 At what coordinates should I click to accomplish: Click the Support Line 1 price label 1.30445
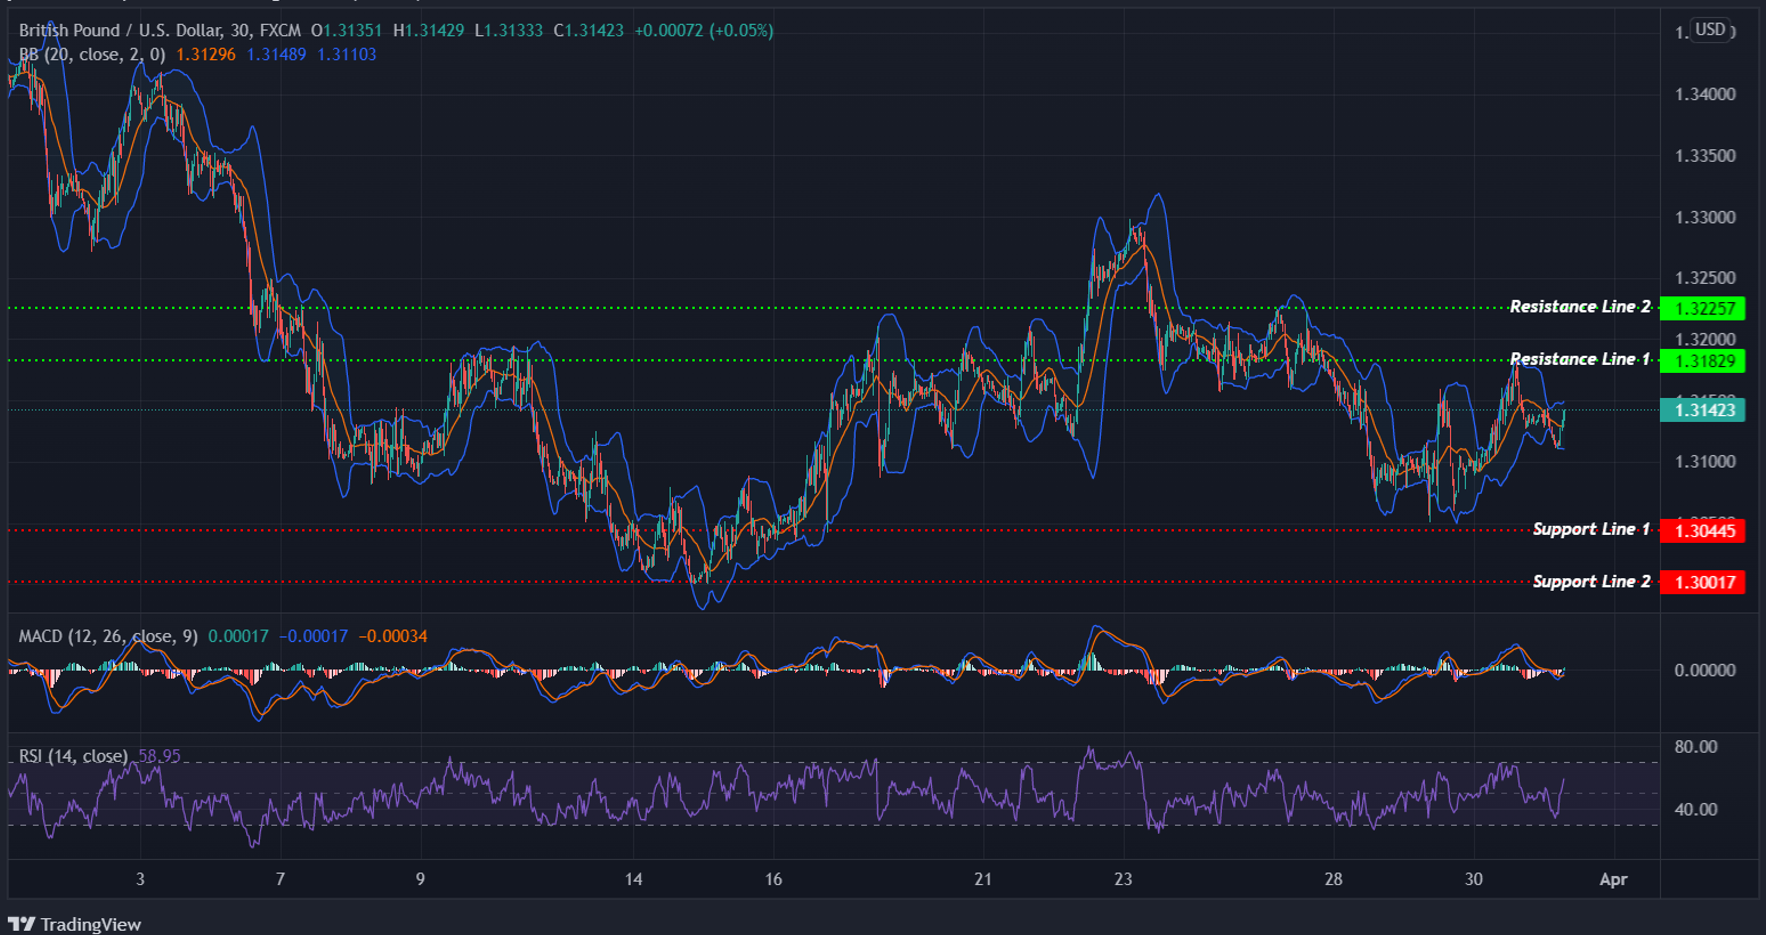tap(1703, 532)
